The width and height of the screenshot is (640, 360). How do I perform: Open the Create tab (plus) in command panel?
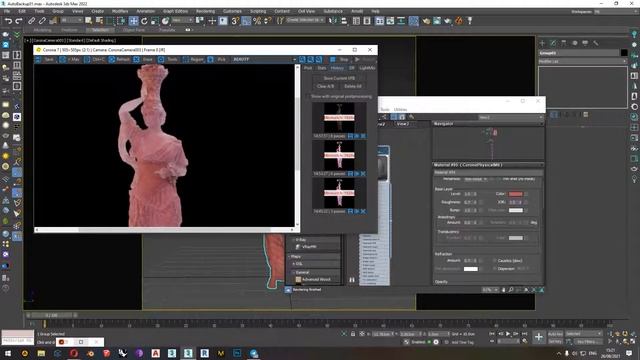(x=542, y=43)
